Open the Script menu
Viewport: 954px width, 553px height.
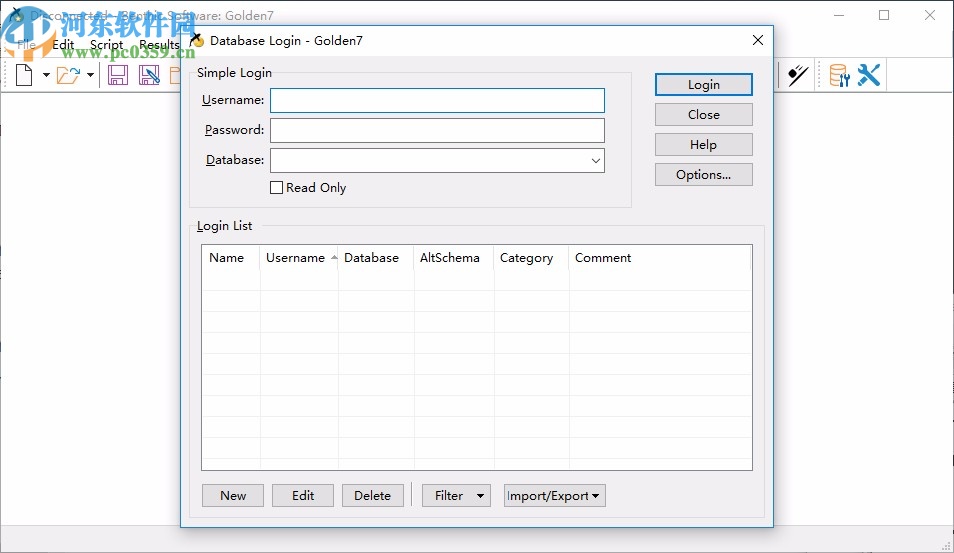106,45
